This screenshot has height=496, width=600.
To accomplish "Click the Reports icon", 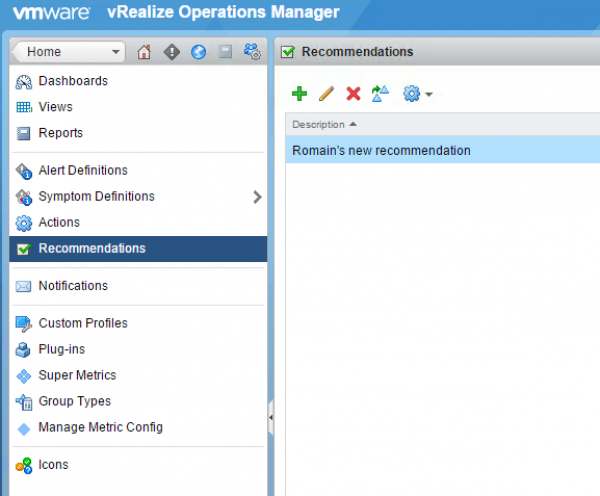I will click(23, 134).
